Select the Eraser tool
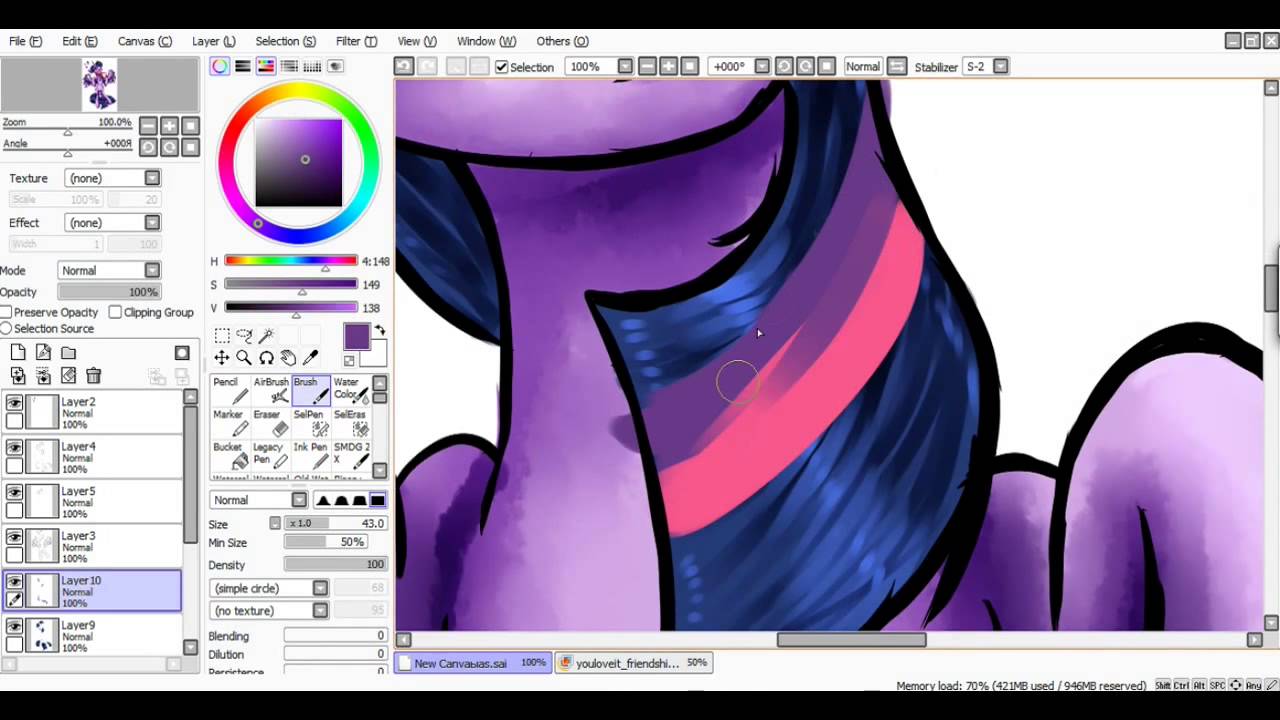This screenshot has width=1280, height=720. [270, 423]
